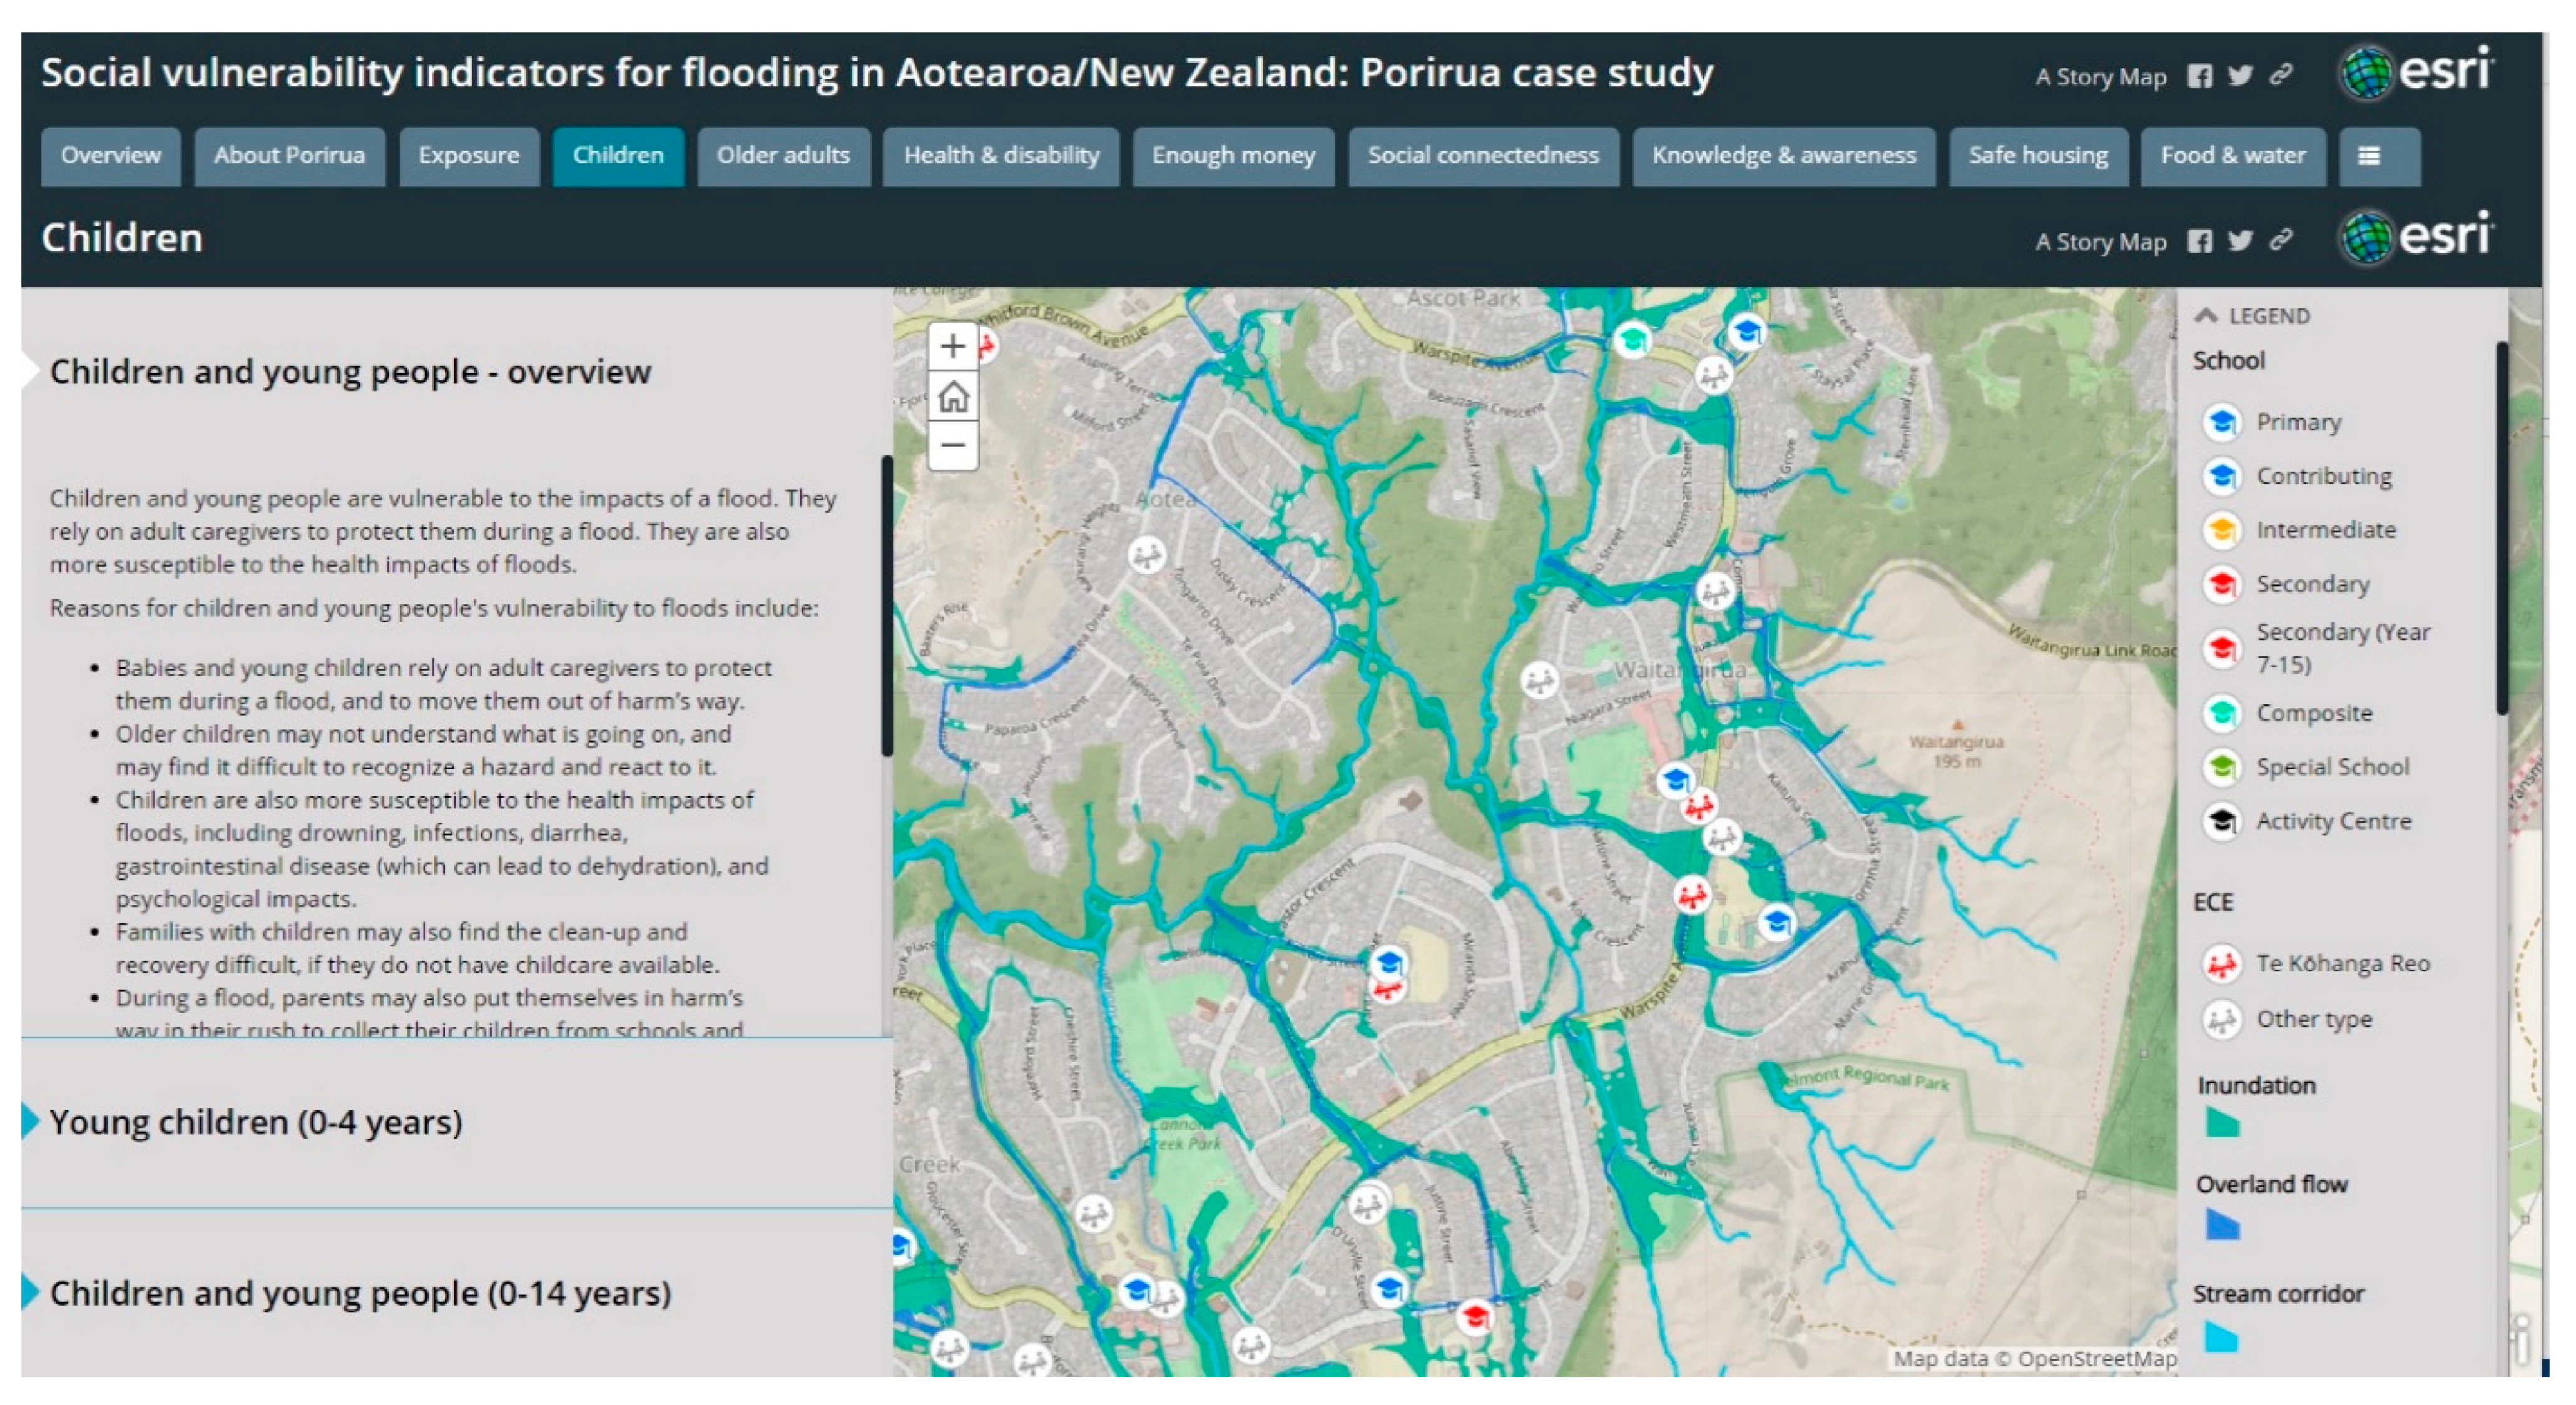Viewport: 2576px width, 1405px height.
Task: Open the Exposure tab
Action: tap(468, 156)
